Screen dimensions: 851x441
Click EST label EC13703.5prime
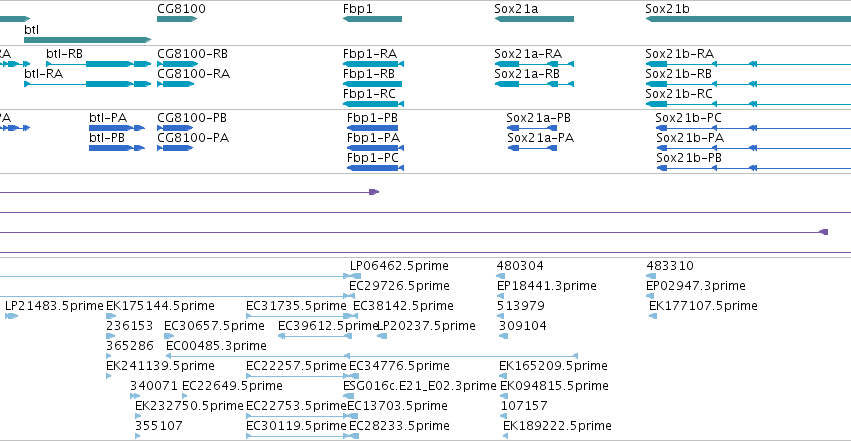pos(397,406)
